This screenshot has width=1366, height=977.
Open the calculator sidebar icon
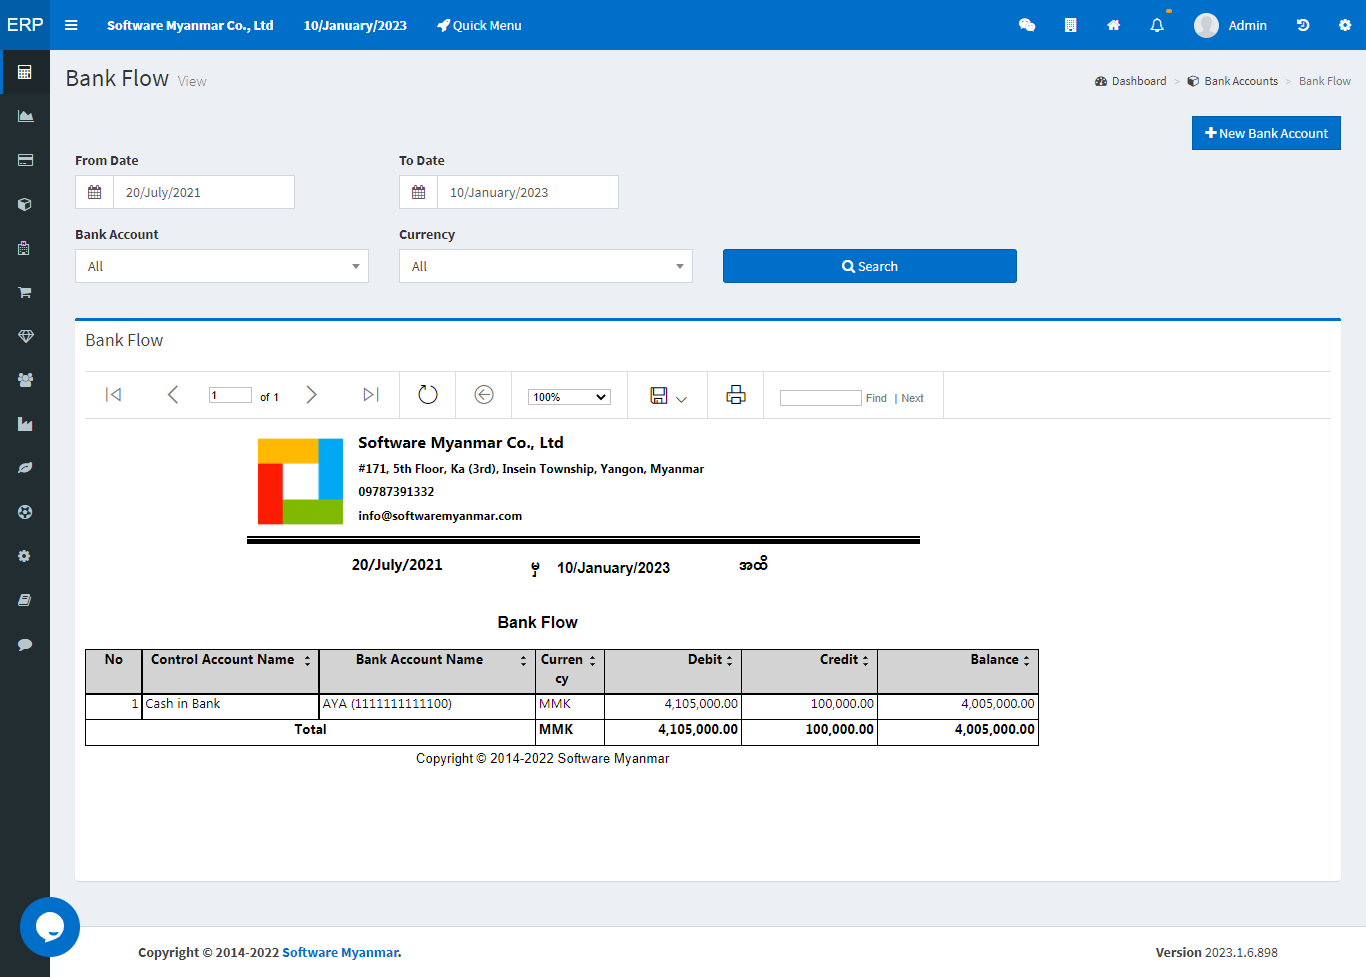(25, 72)
